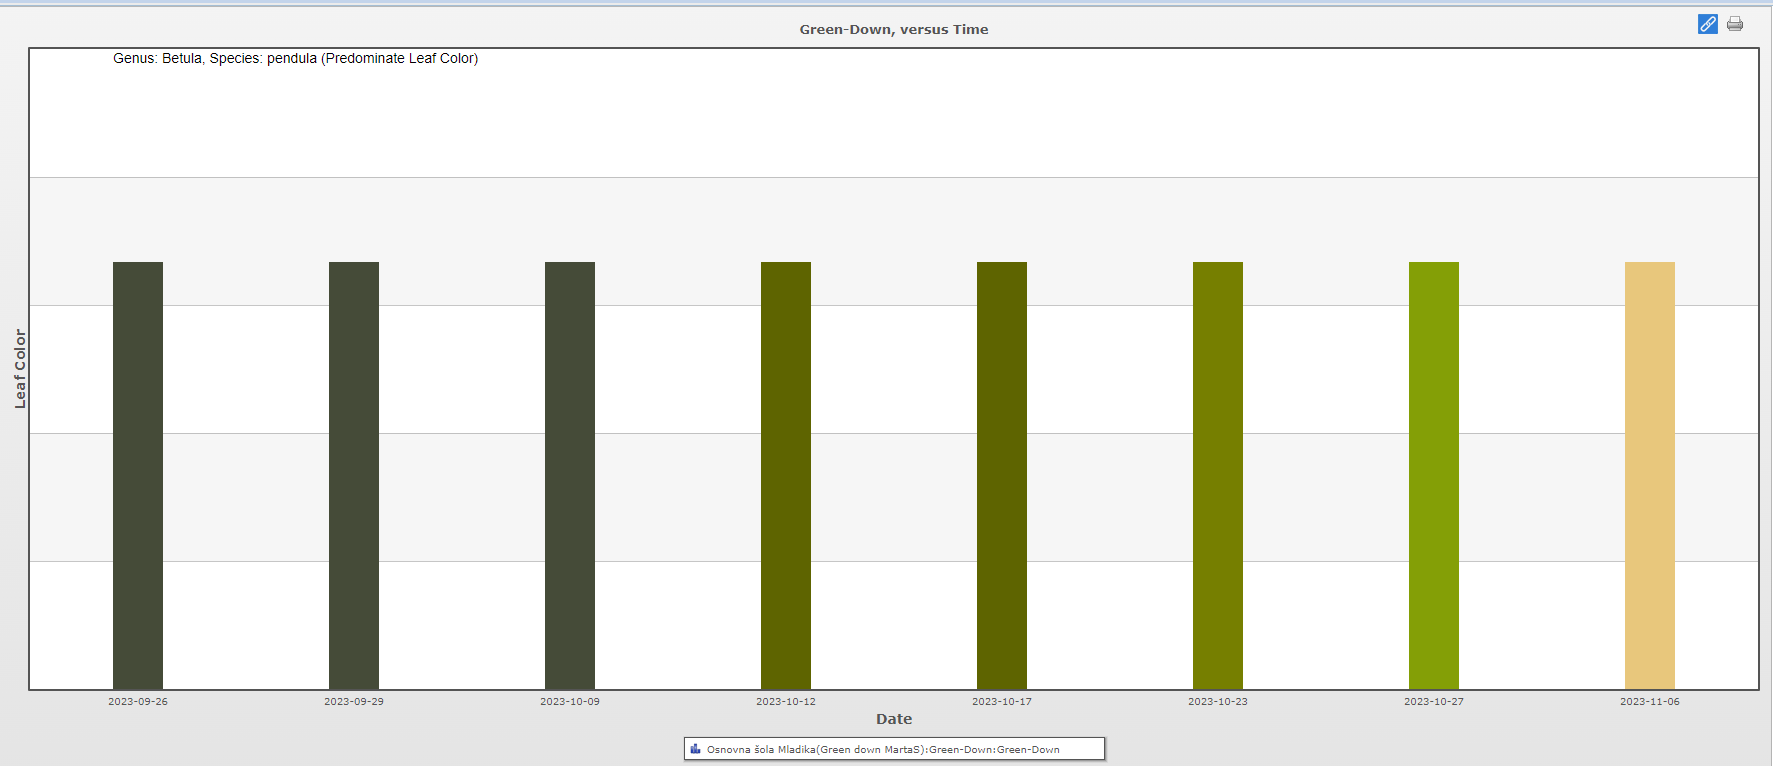Click the 2023-10-12 date label
The width and height of the screenshot is (1773, 766).
(786, 702)
